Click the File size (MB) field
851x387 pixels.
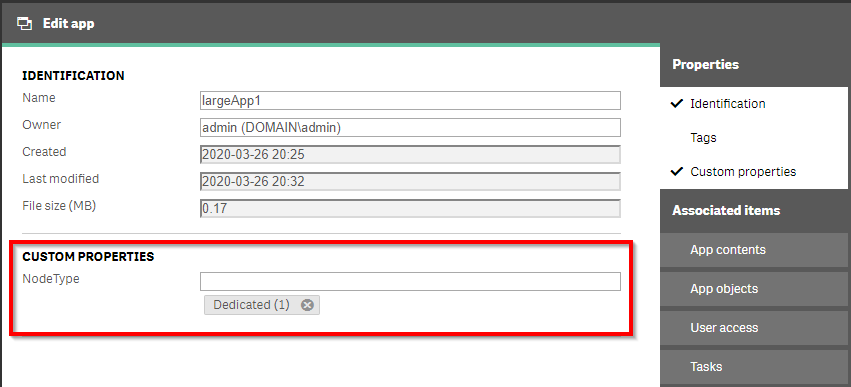[410, 209]
